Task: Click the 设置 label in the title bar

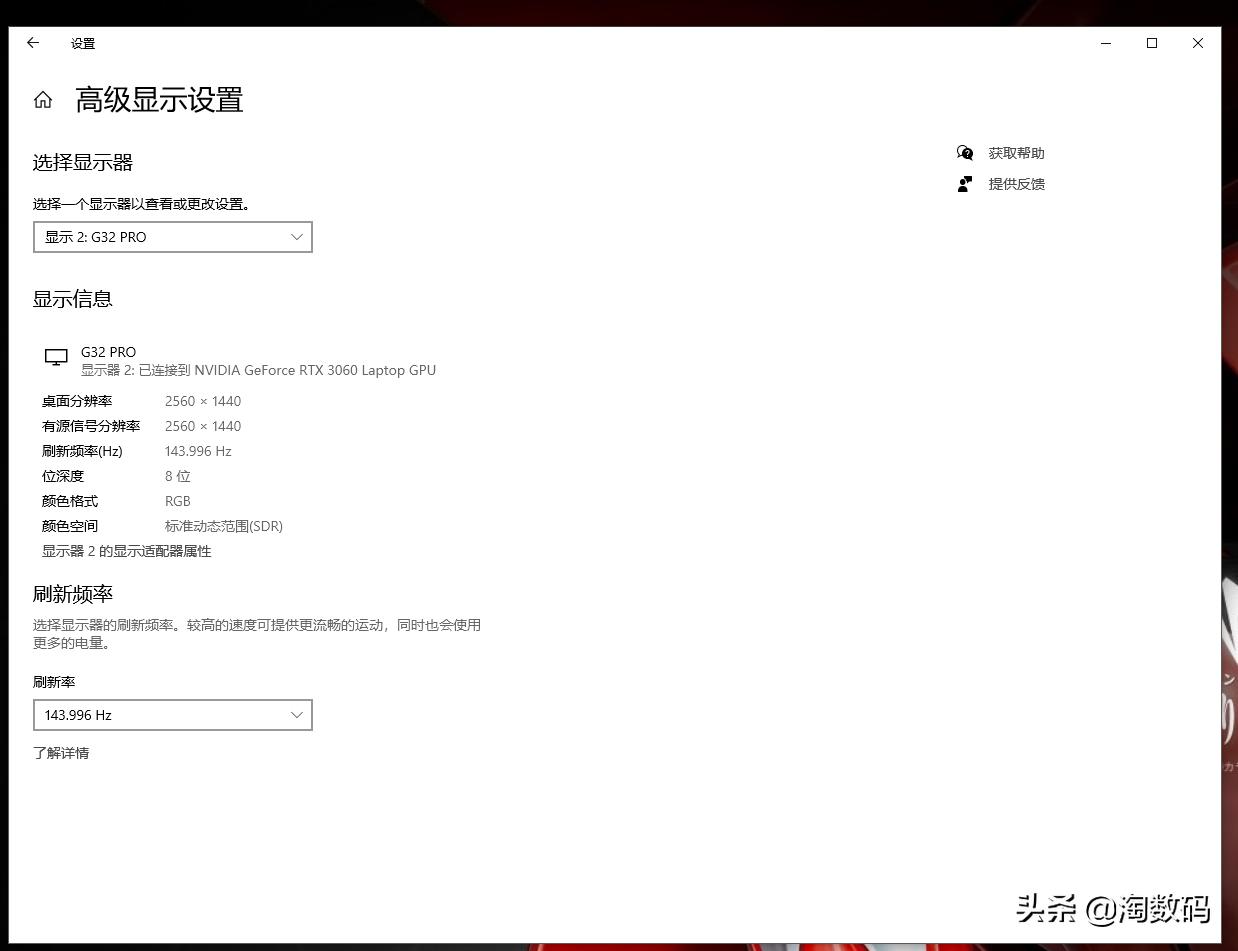Action: point(83,43)
